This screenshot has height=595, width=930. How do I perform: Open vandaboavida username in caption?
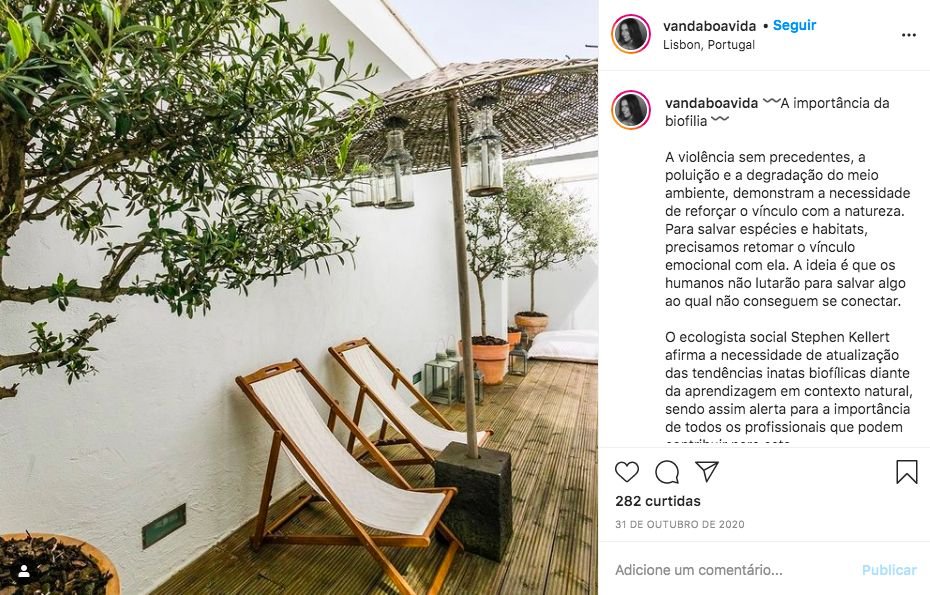tap(711, 103)
